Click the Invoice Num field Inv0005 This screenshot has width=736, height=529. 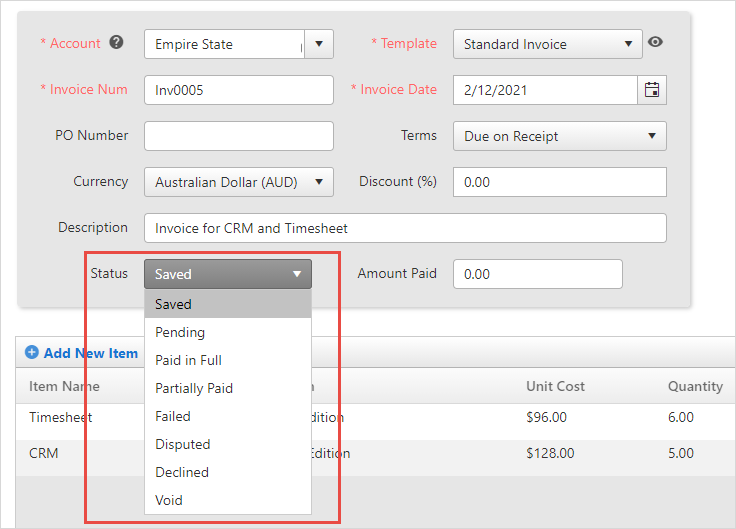[239, 90]
